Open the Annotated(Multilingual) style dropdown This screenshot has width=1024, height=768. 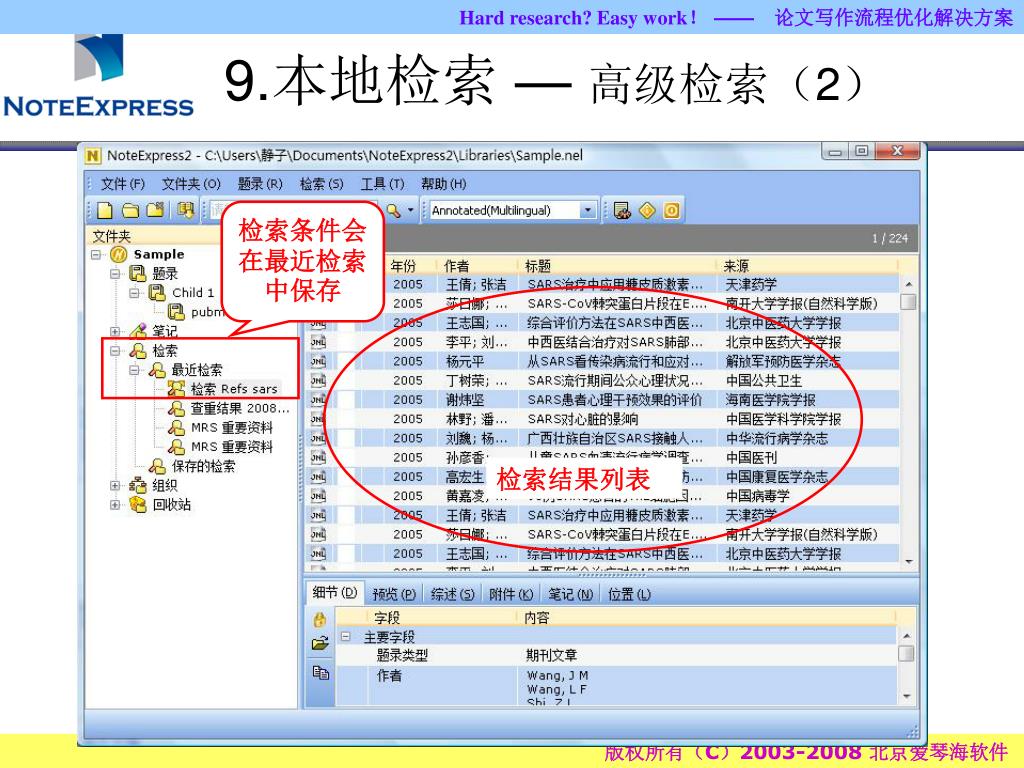(588, 210)
